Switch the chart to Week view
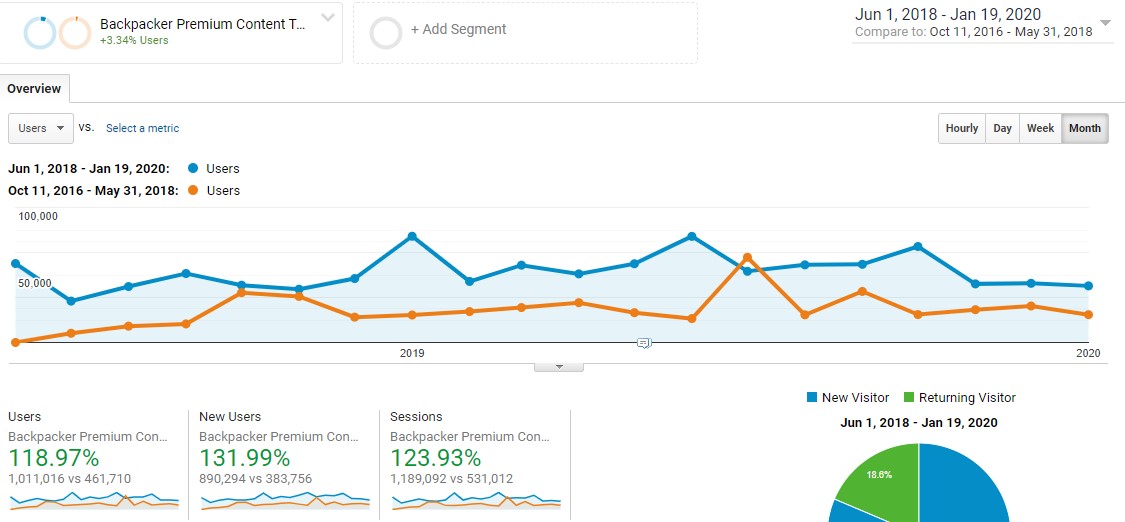This screenshot has height=522, width=1125. (x=1040, y=128)
